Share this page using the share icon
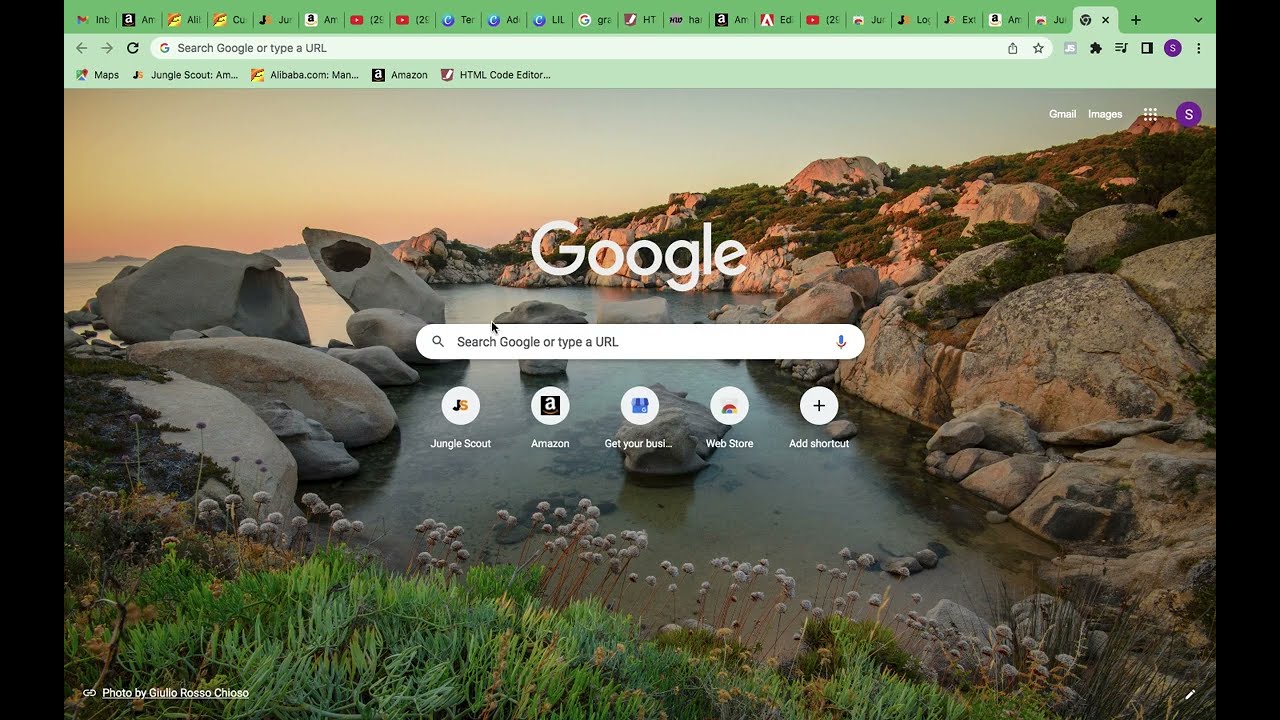1280x720 pixels. click(x=1012, y=48)
